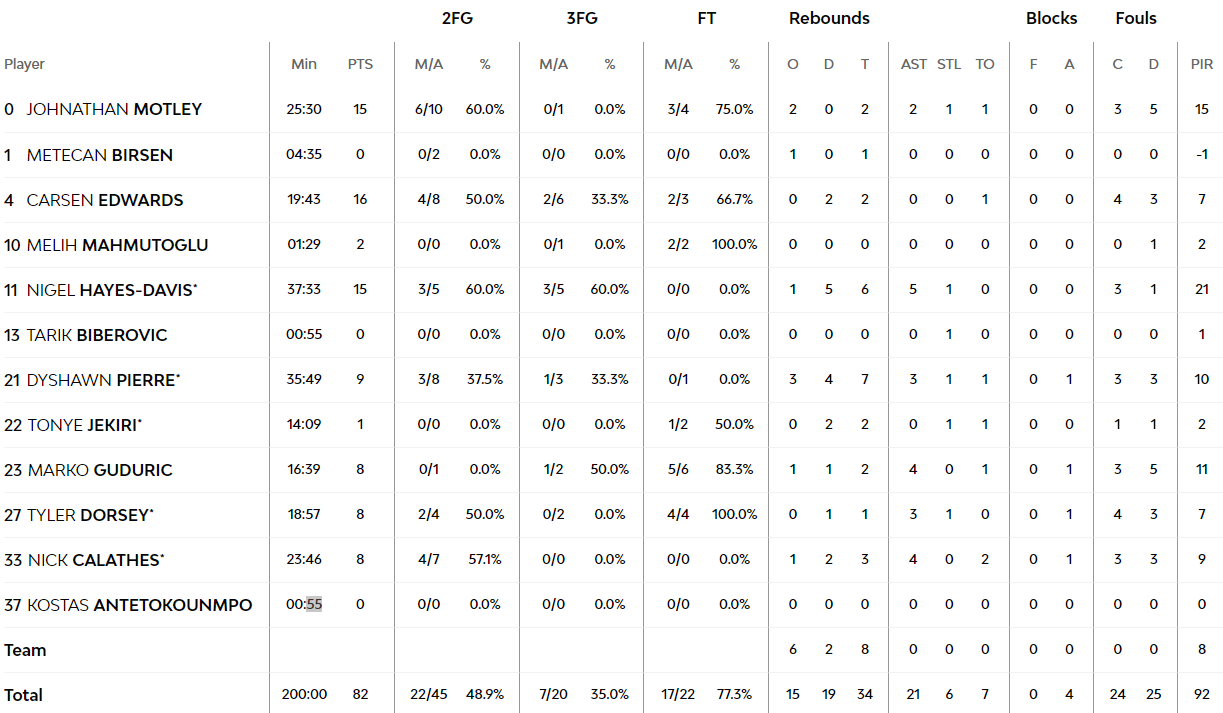Select Tyler Dorsey's name
Viewport: 1223px width, 713px height.
point(90,515)
